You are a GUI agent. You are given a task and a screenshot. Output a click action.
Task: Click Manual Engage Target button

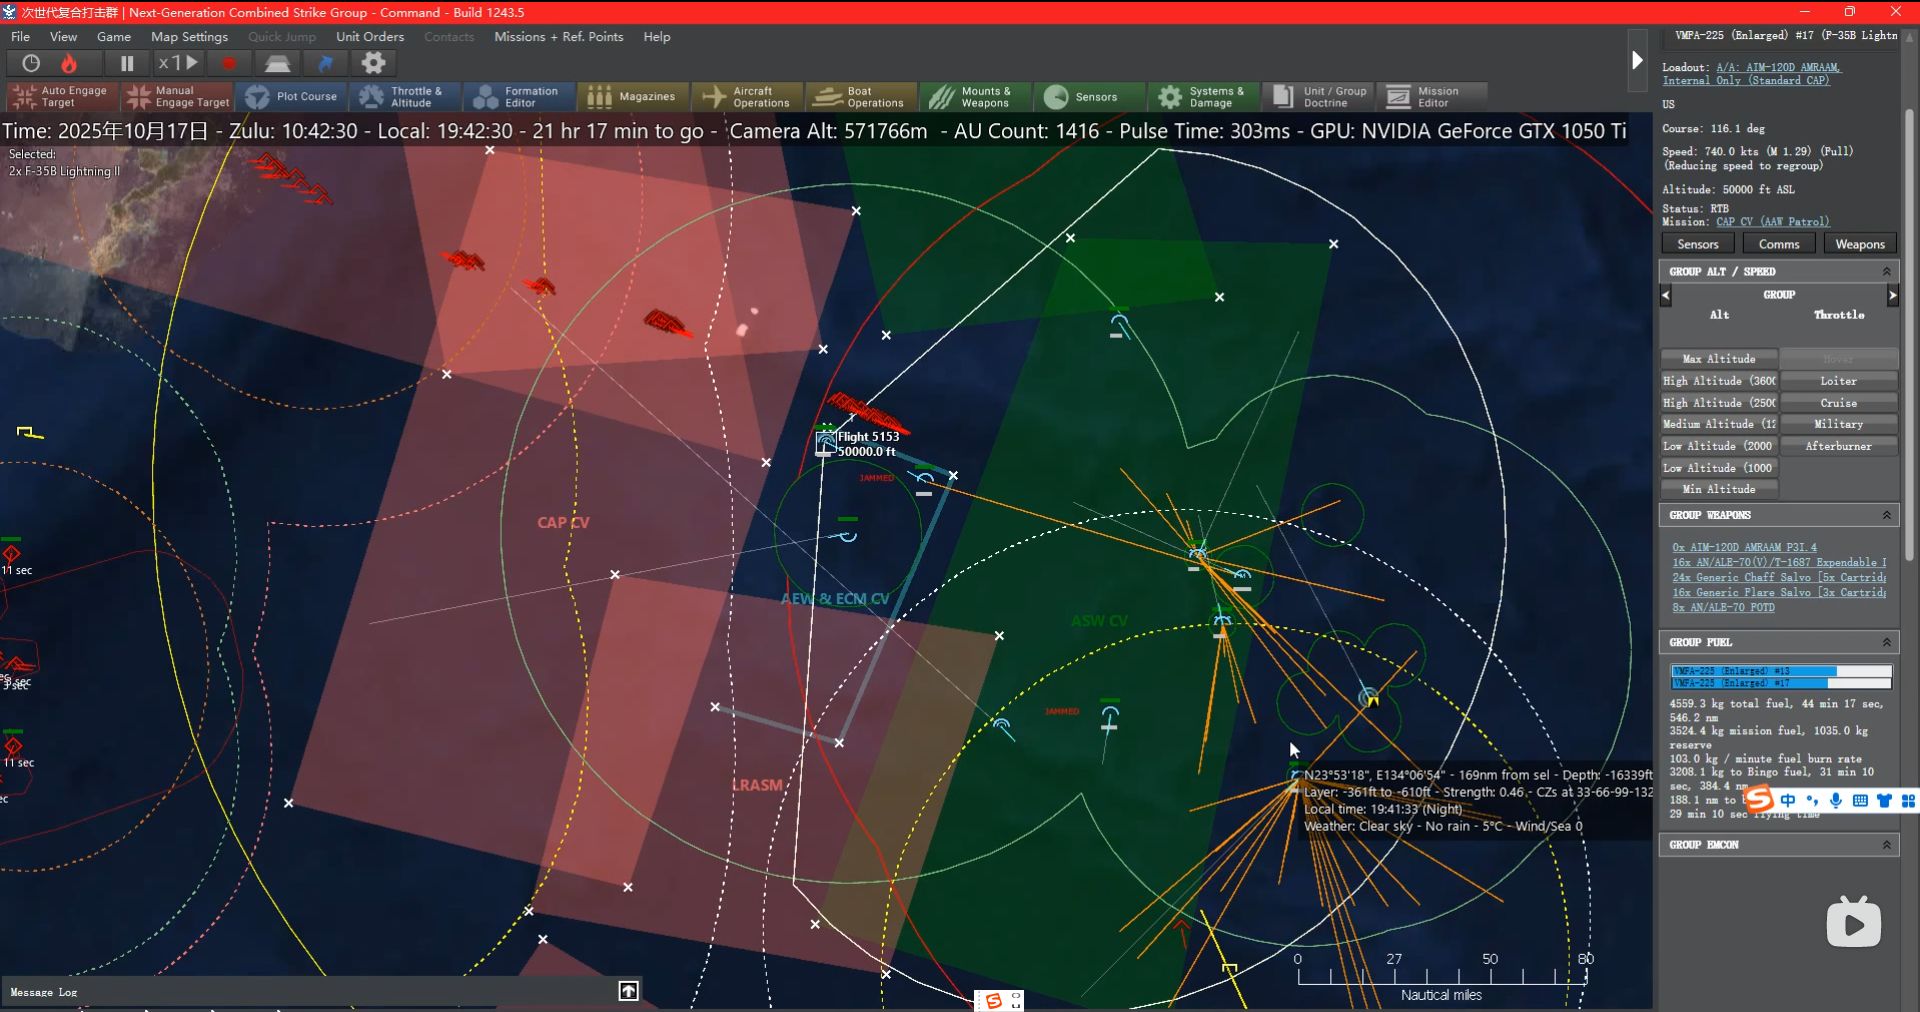click(x=177, y=97)
